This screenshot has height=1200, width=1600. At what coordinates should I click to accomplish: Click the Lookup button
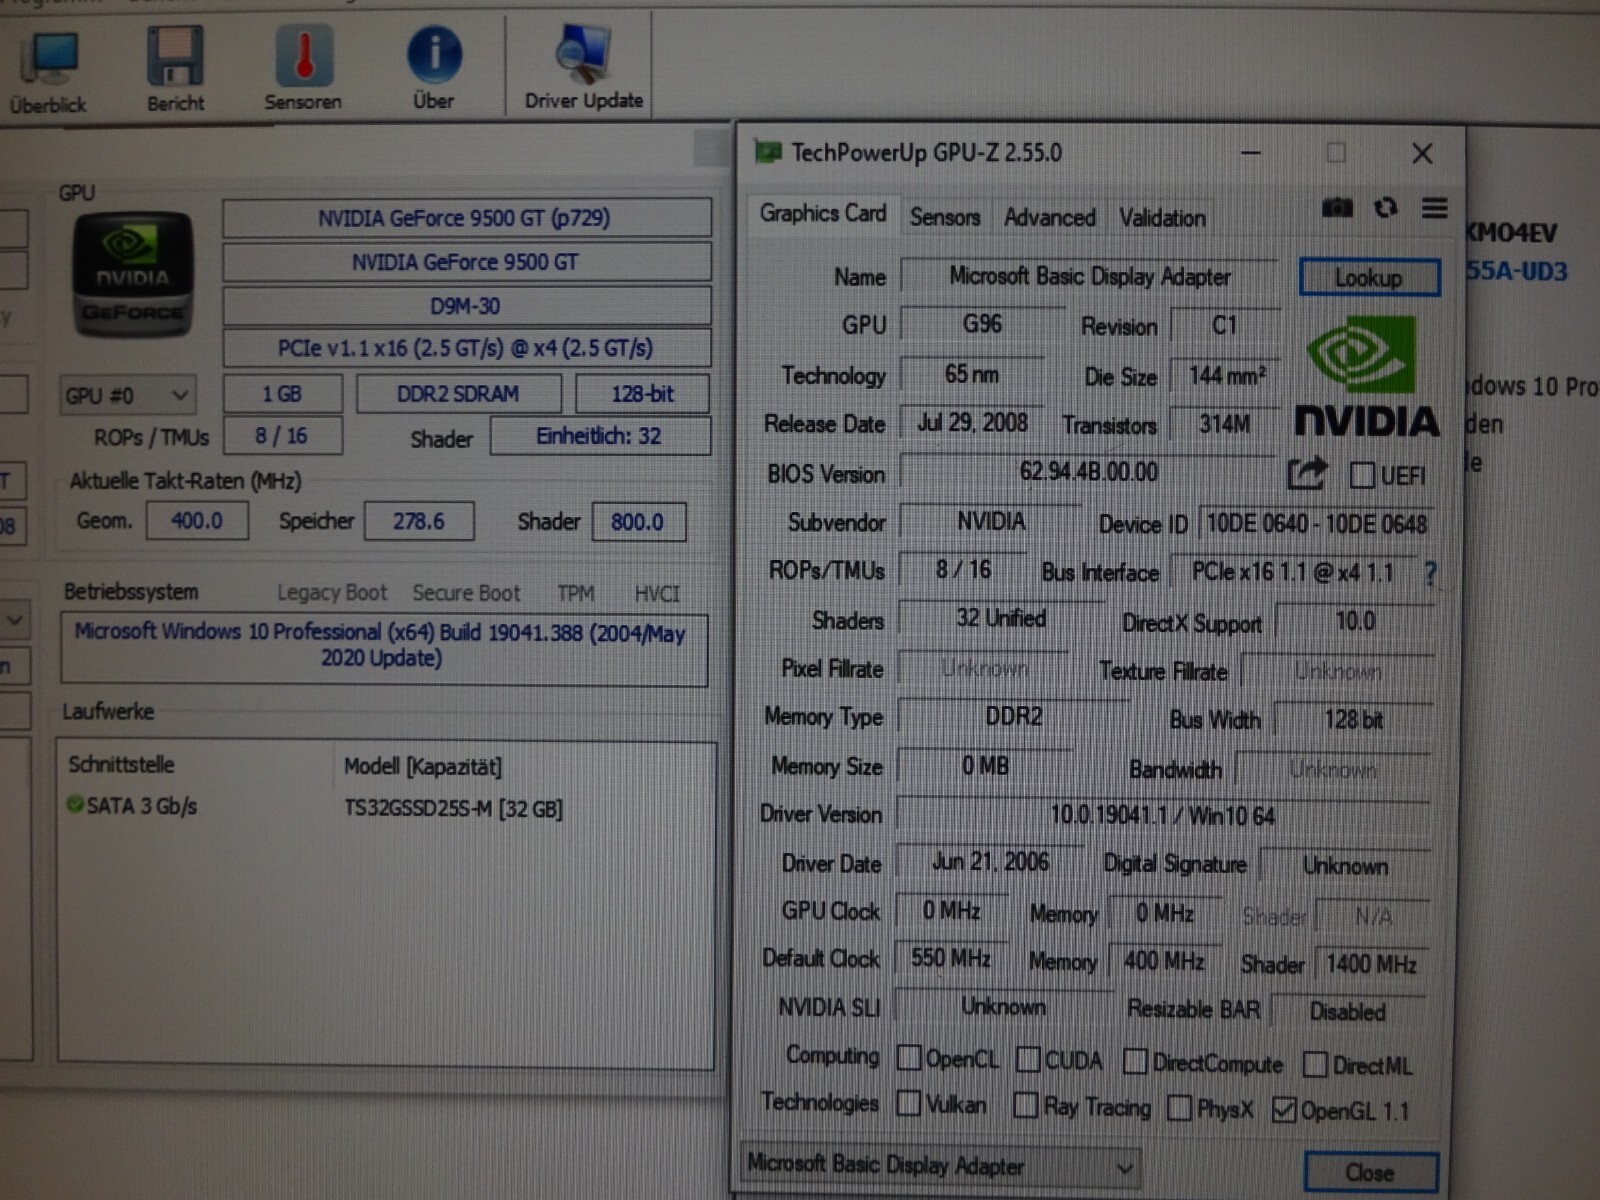(1369, 277)
